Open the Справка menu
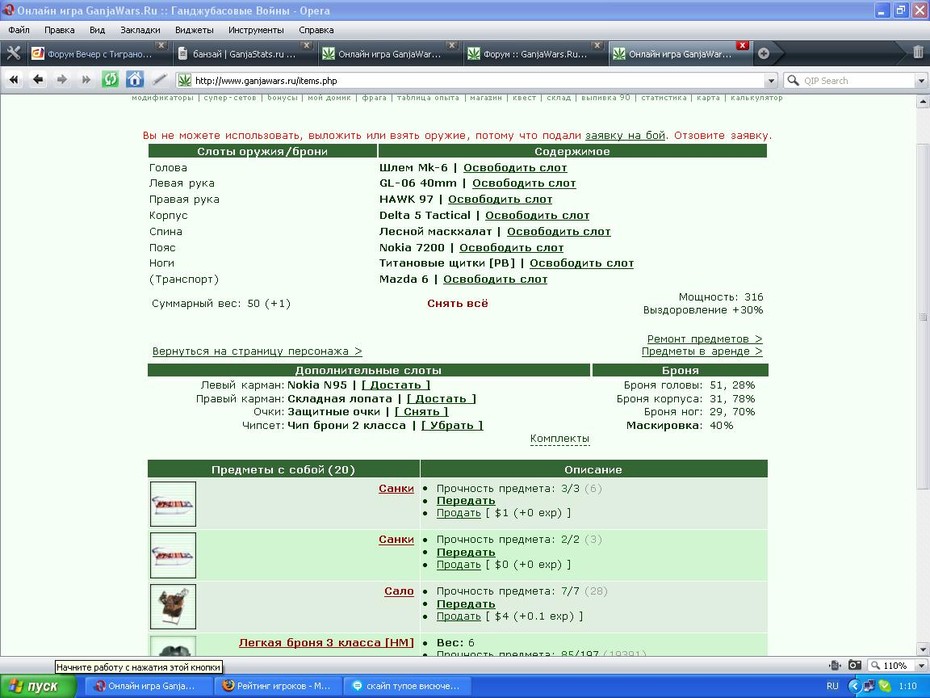 (316, 30)
